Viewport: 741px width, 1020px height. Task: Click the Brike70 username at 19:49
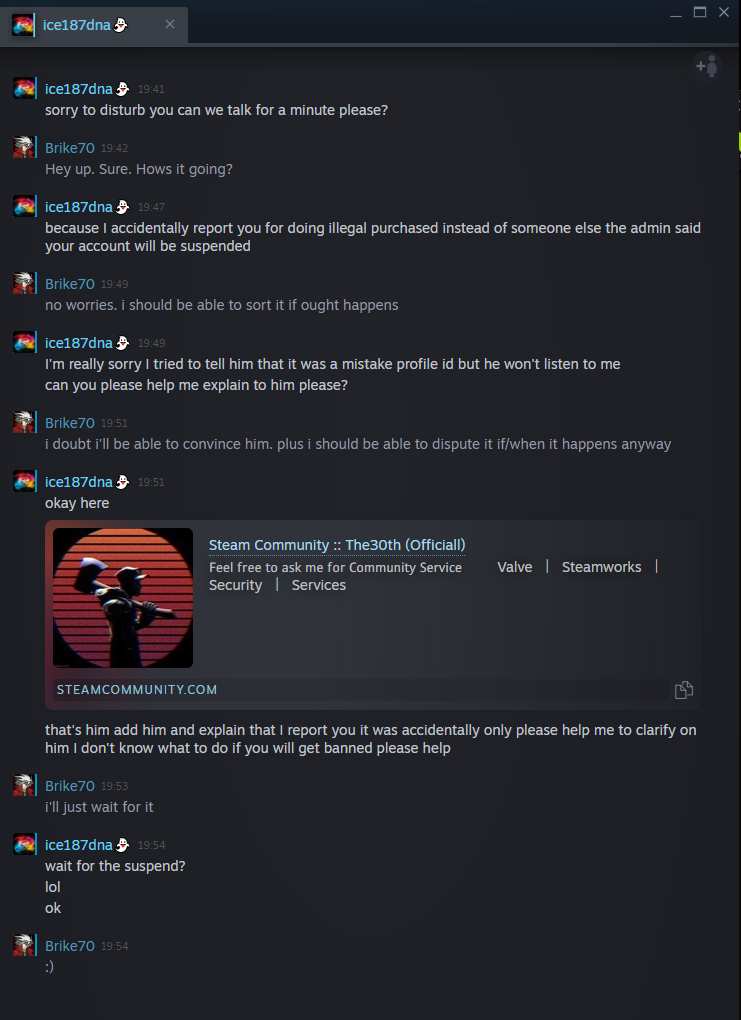coord(70,284)
